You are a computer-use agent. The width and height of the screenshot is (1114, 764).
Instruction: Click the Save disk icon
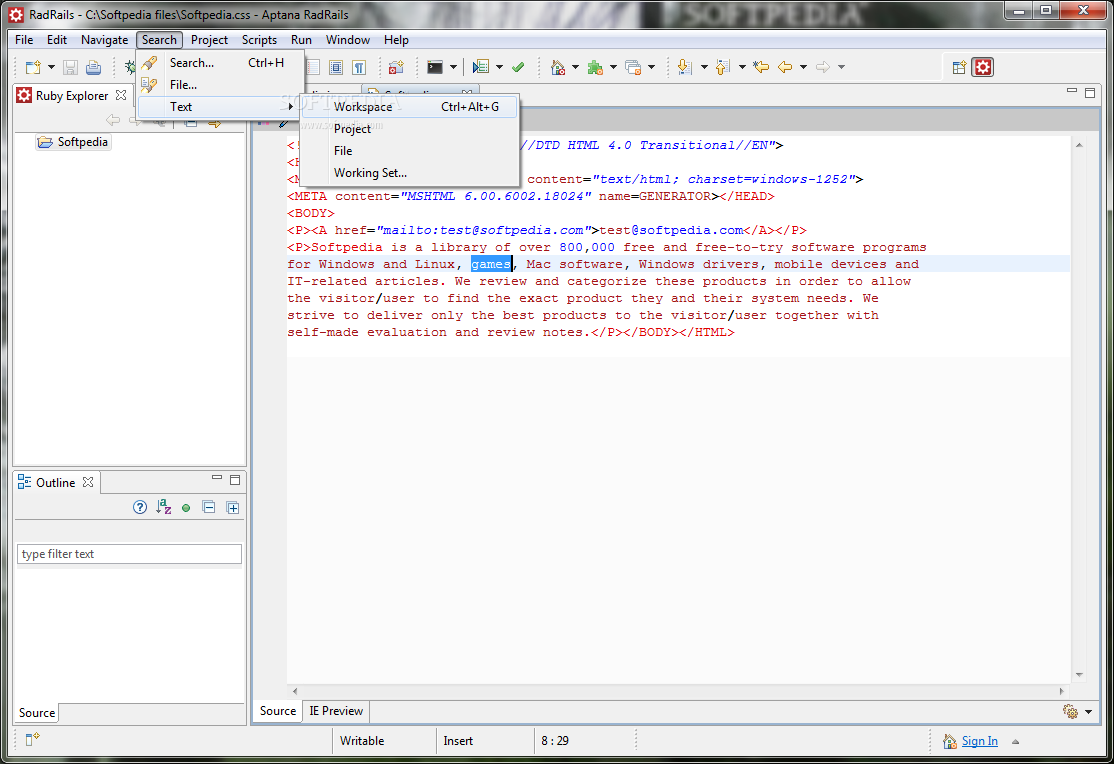(70, 68)
